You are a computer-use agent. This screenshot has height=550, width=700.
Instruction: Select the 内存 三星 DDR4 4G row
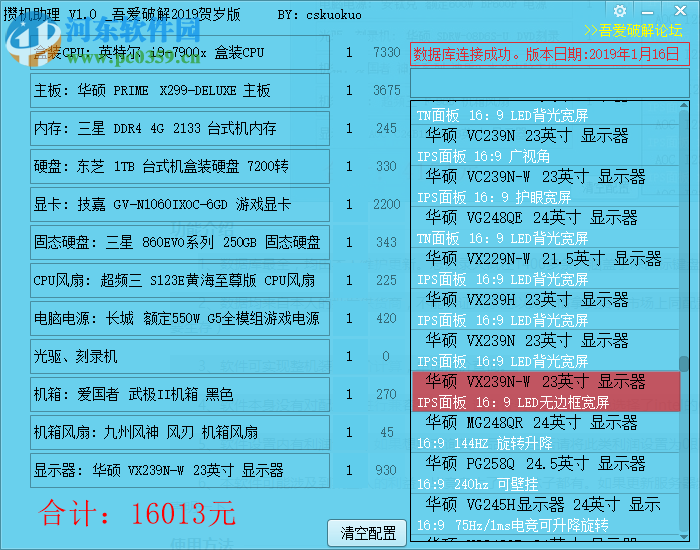(180, 129)
